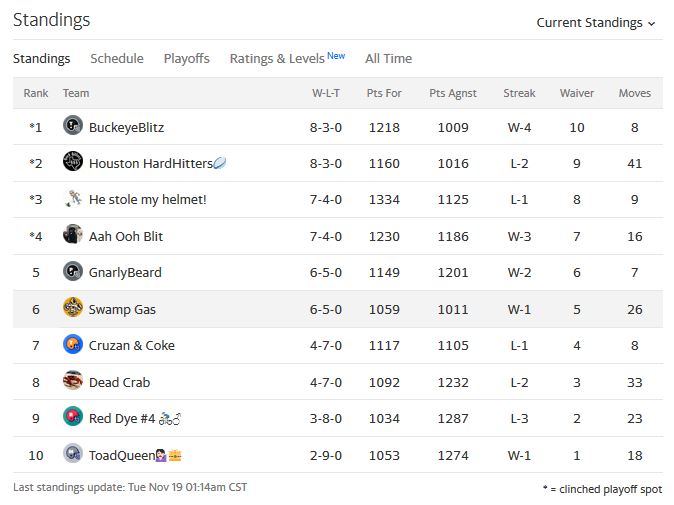
Task: Click BuckeyeBlitz team helmet avatar
Action: [73, 126]
